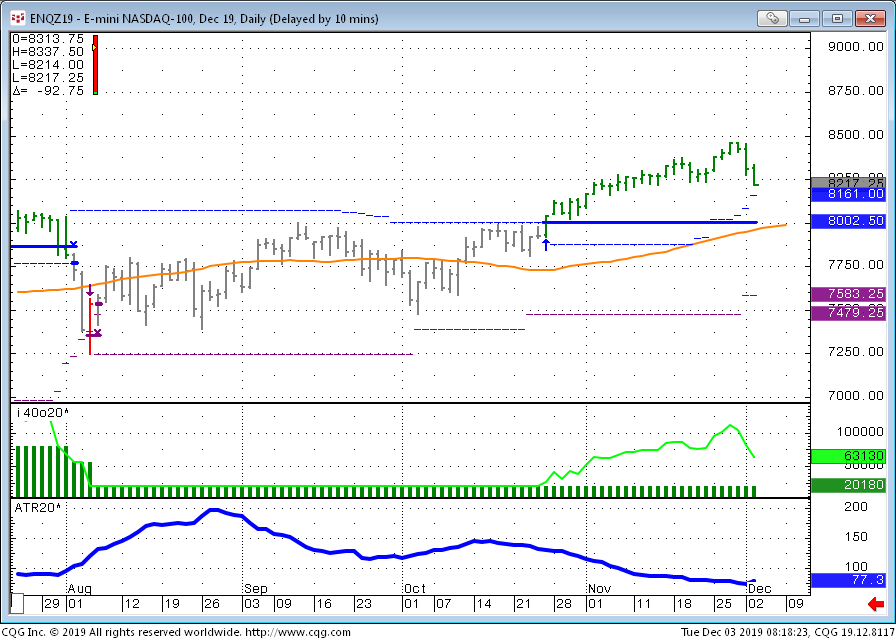Click the small white box left of date axis

point(17,603)
